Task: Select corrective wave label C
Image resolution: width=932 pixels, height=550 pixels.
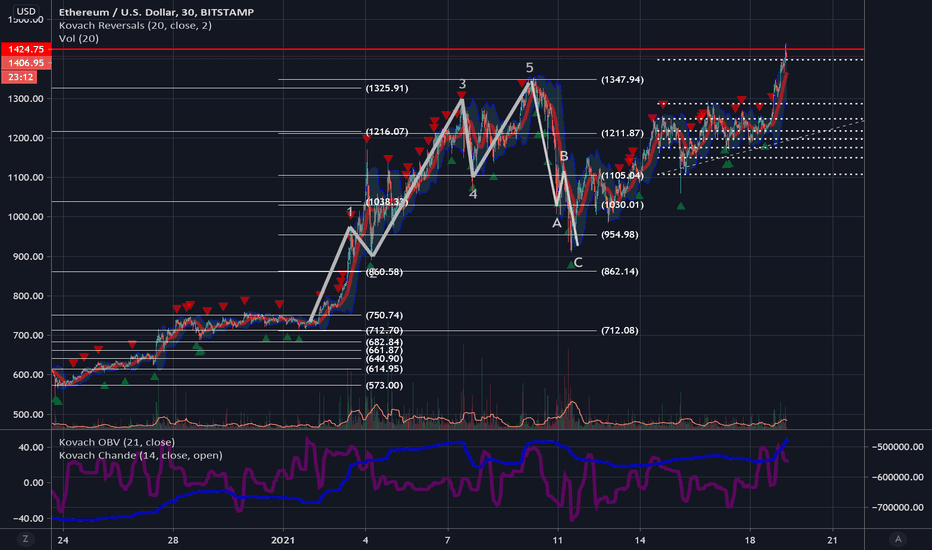Action: click(578, 262)
